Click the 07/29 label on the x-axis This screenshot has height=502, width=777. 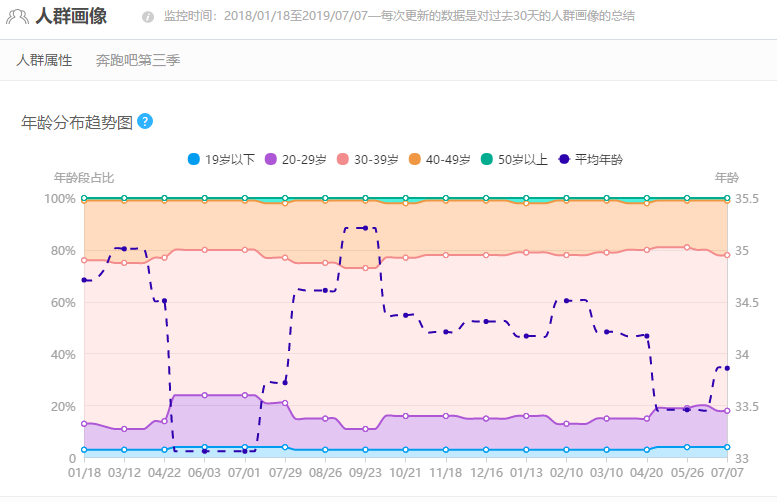coord(285,473)
